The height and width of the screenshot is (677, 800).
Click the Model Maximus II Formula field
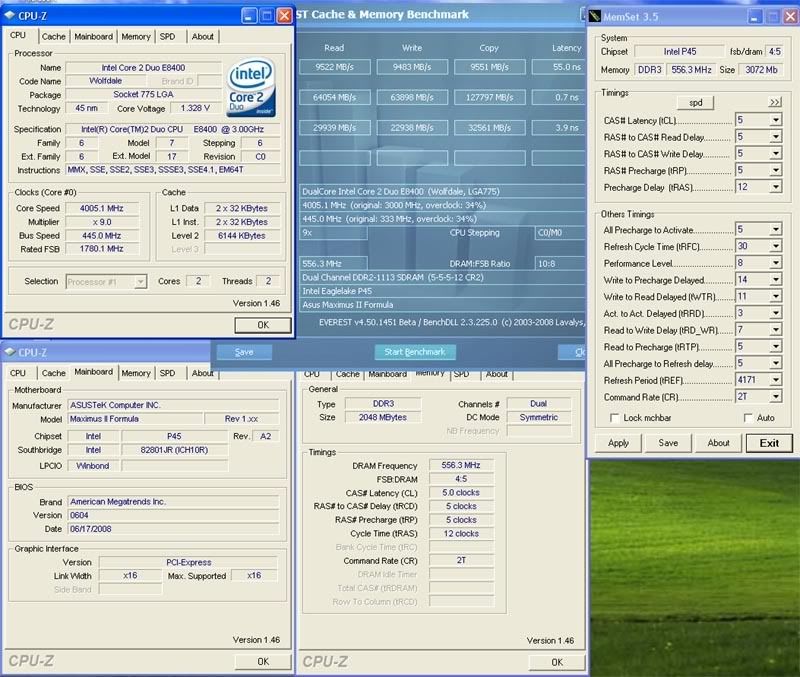coord(135,419)
